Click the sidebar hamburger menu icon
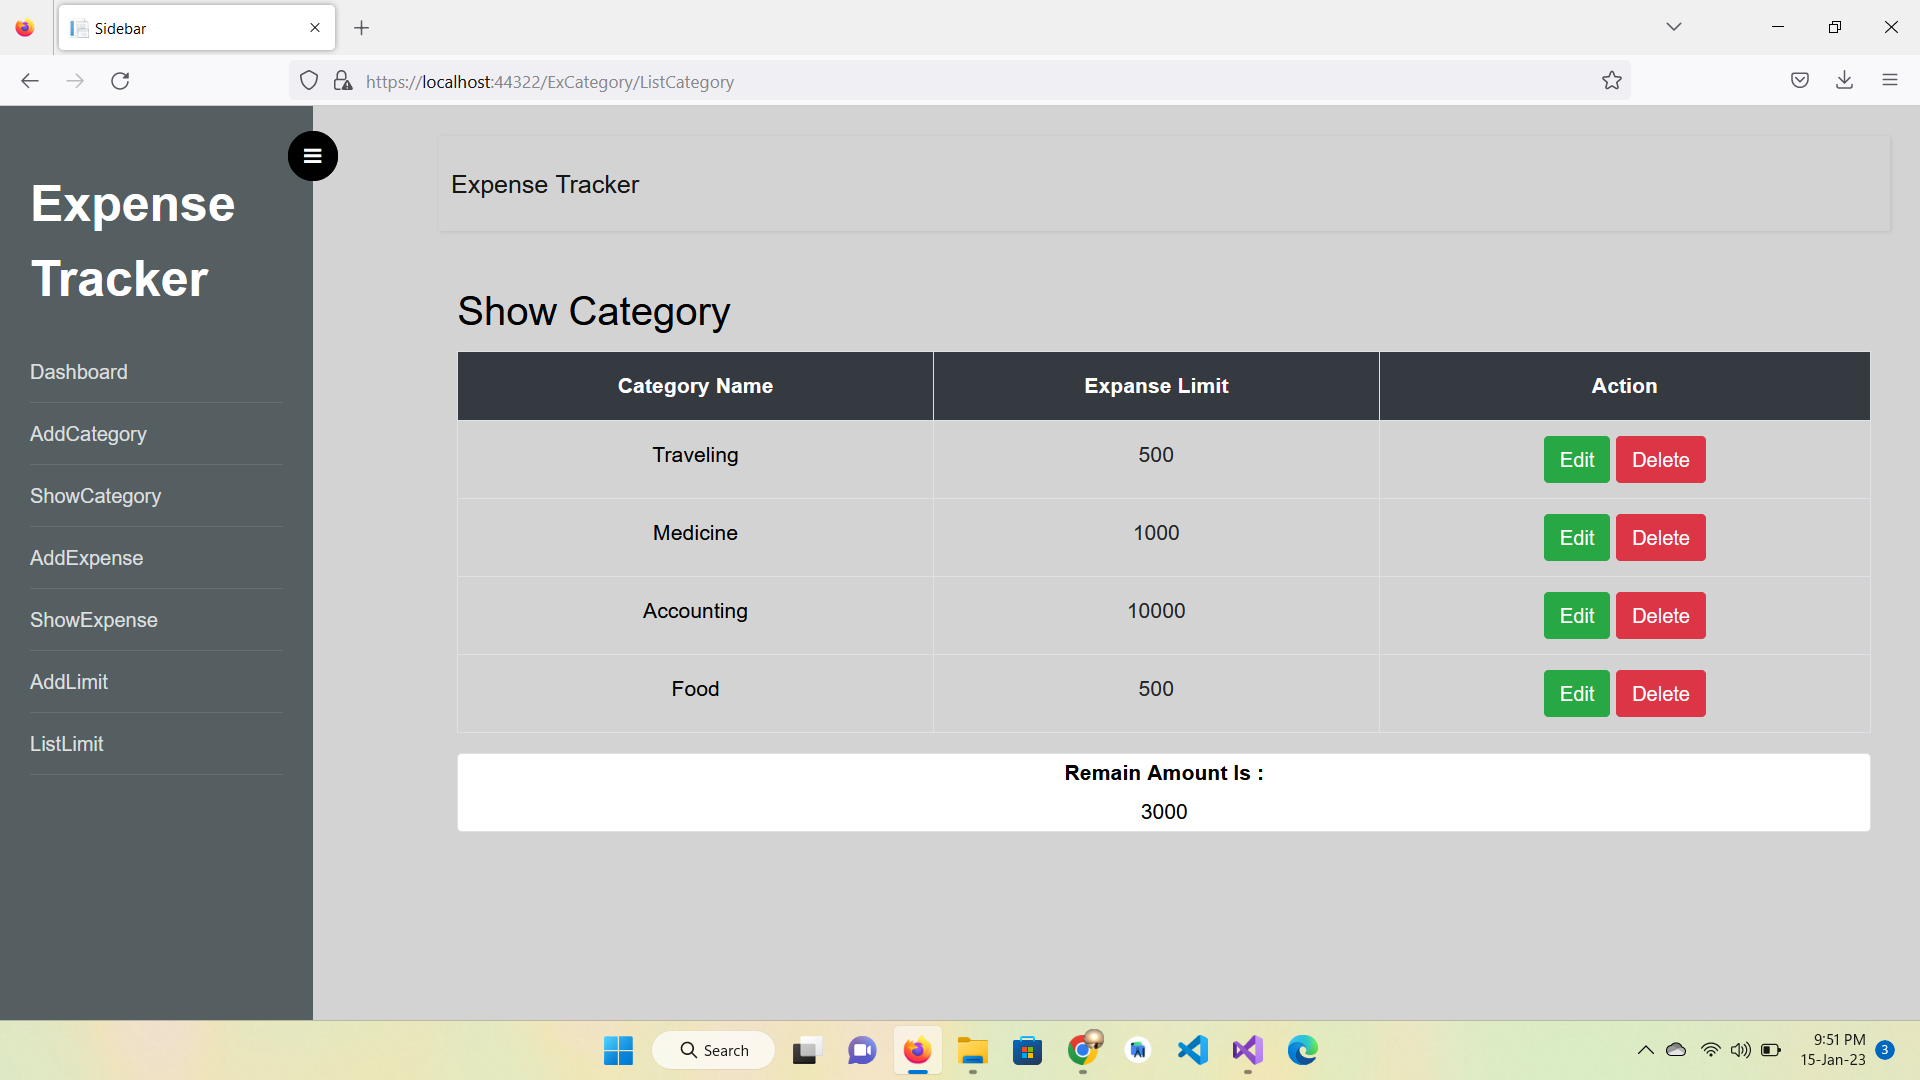The height and width of the screenshot is (1080, 1920). click(x=312, y=156)
